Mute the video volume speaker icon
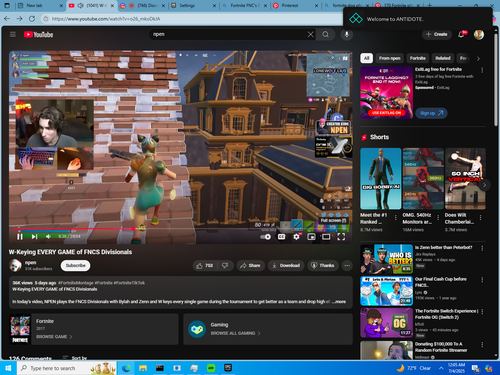This screenshot has height=375, width=500. 48,236
